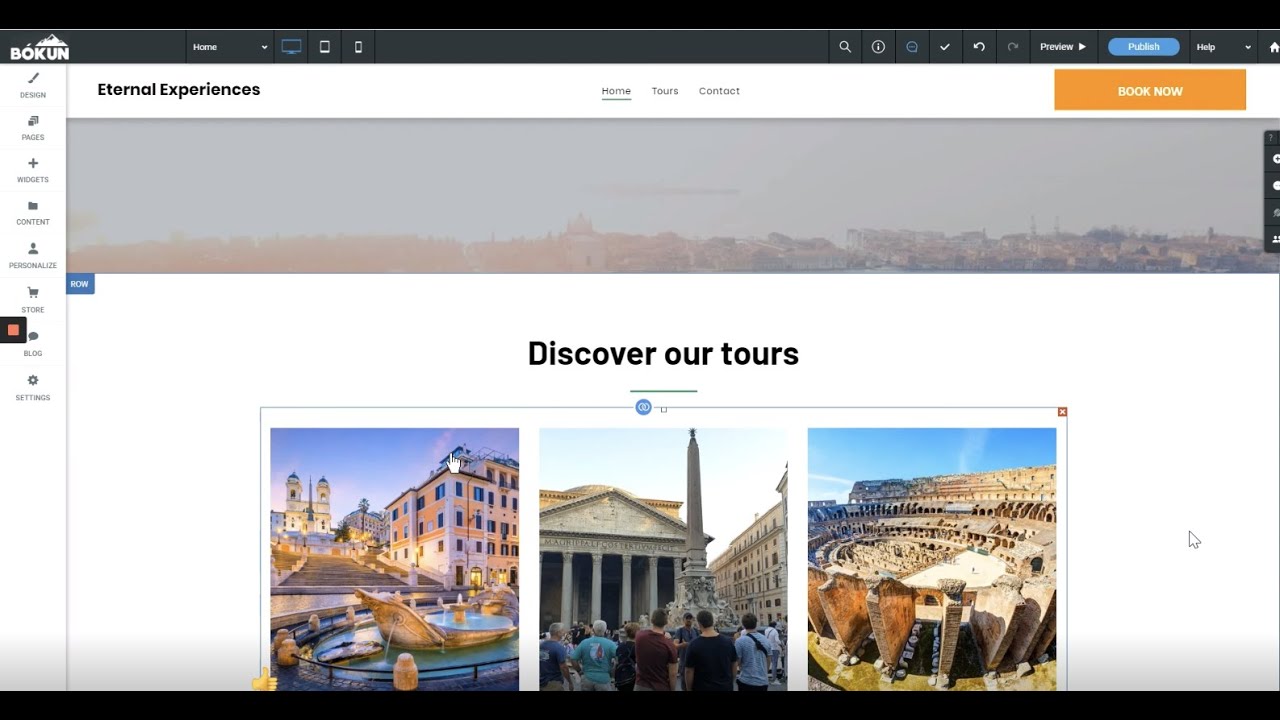Select the Home navigation link
Image resolution: width=1280 pixels, height=720 pixels.
(616, 91)
